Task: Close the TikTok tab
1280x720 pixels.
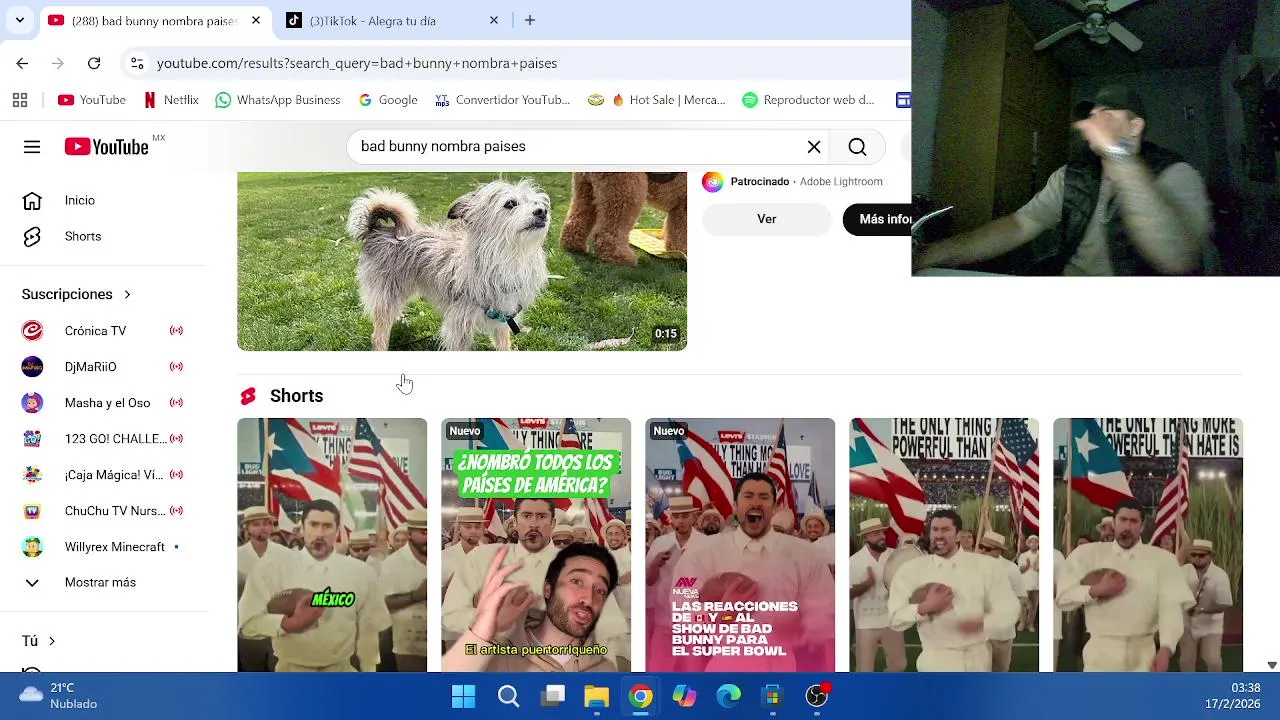Action: pos(493,20)
